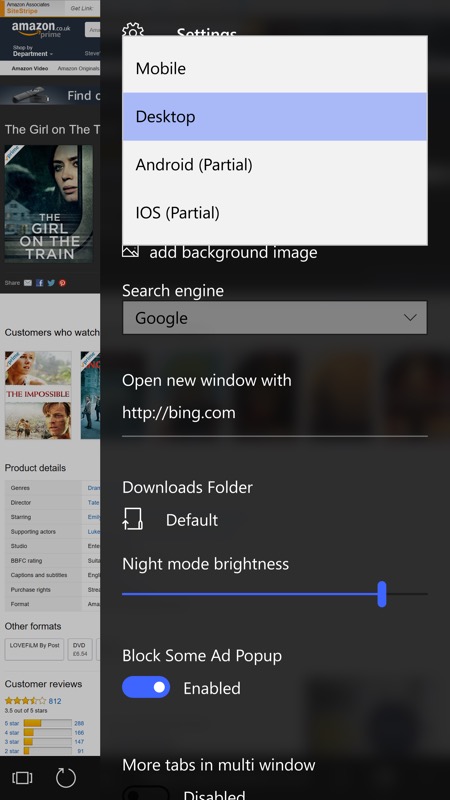The height and width of the screenshot is (800, 450).
Task: Click the Customers who watched heading
Action: click(52, 332)
